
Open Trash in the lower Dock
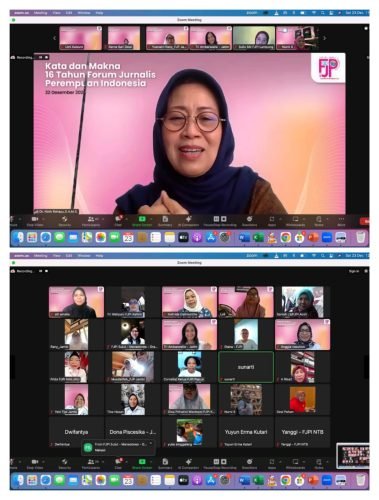pos(360,480)
